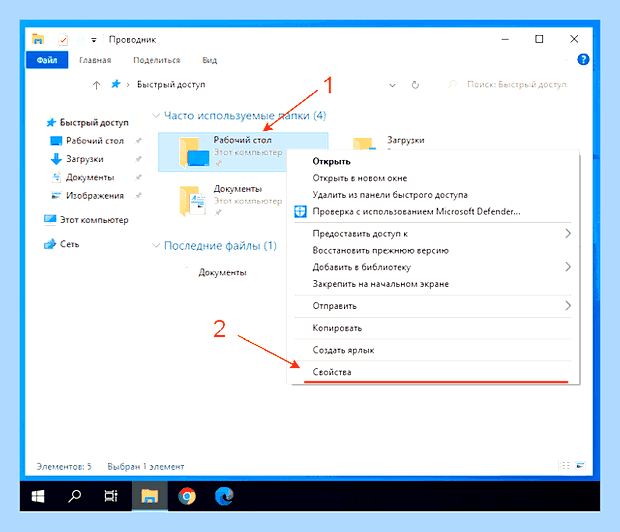Viewport: 620px width, 532px height.
Task: Unpin Изображения pin icon in sidebar
Action: [x=138, y=195]
